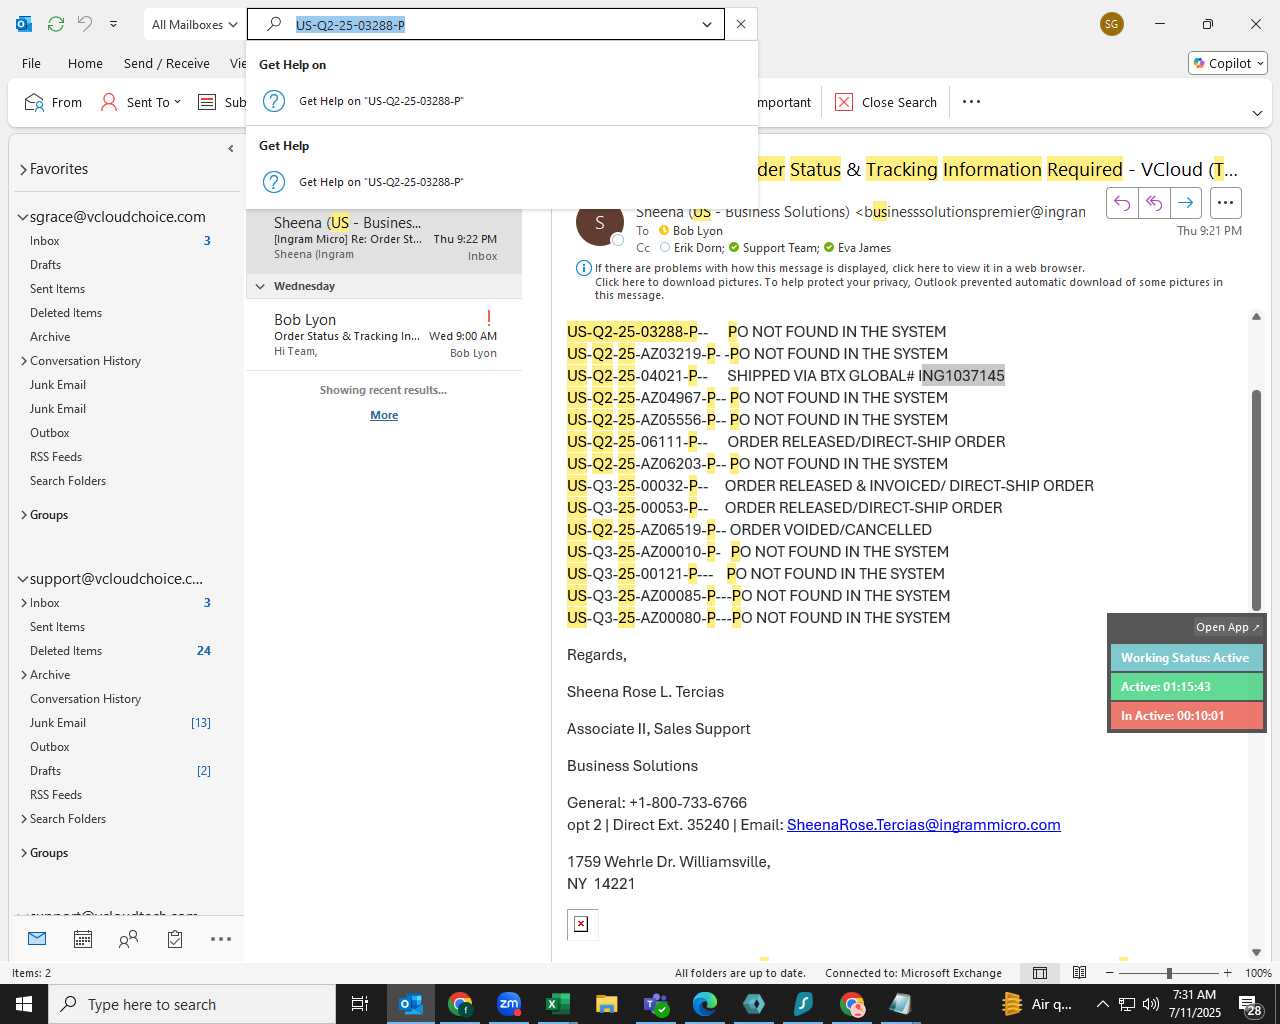
Task: Open the message more actions ellipsis
Action: 1225,203
